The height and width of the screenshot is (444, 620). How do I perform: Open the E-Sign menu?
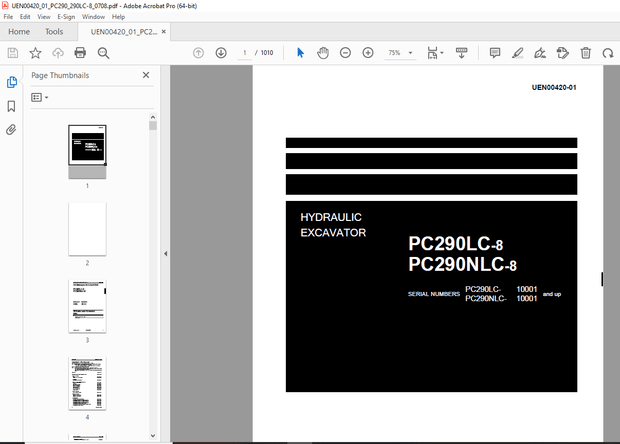point(66,17)
